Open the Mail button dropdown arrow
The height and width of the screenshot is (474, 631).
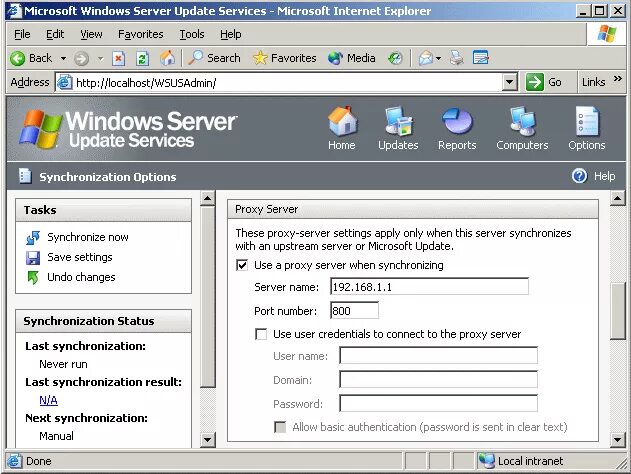tap(439, 59)
